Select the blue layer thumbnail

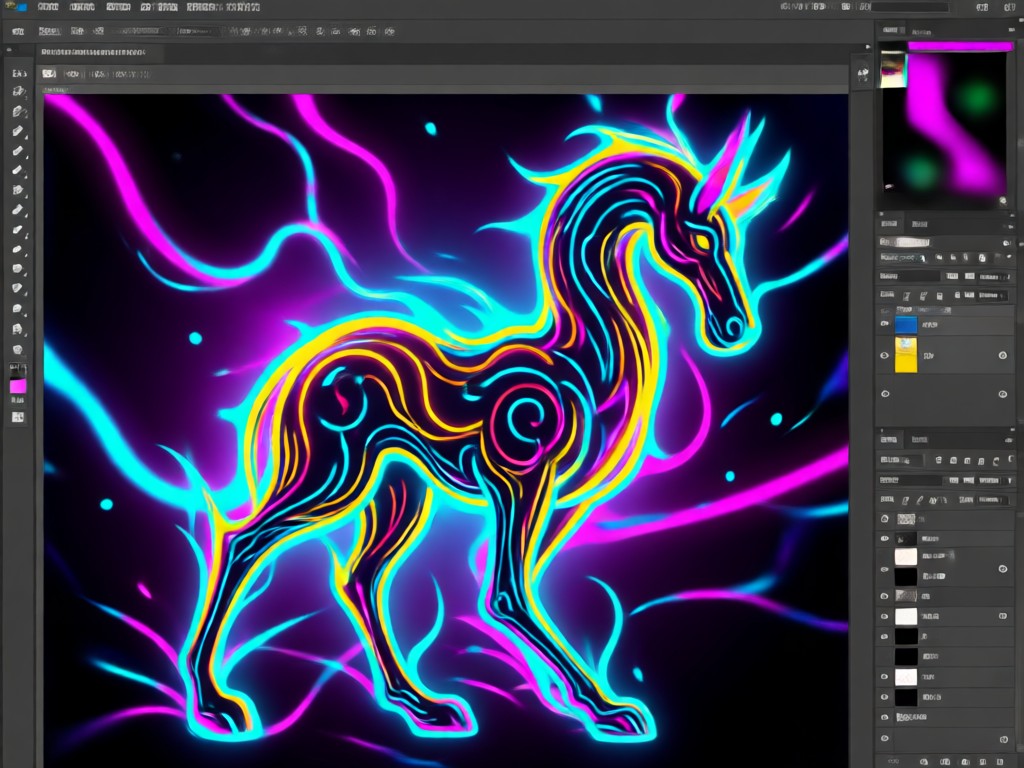[906, 325]
